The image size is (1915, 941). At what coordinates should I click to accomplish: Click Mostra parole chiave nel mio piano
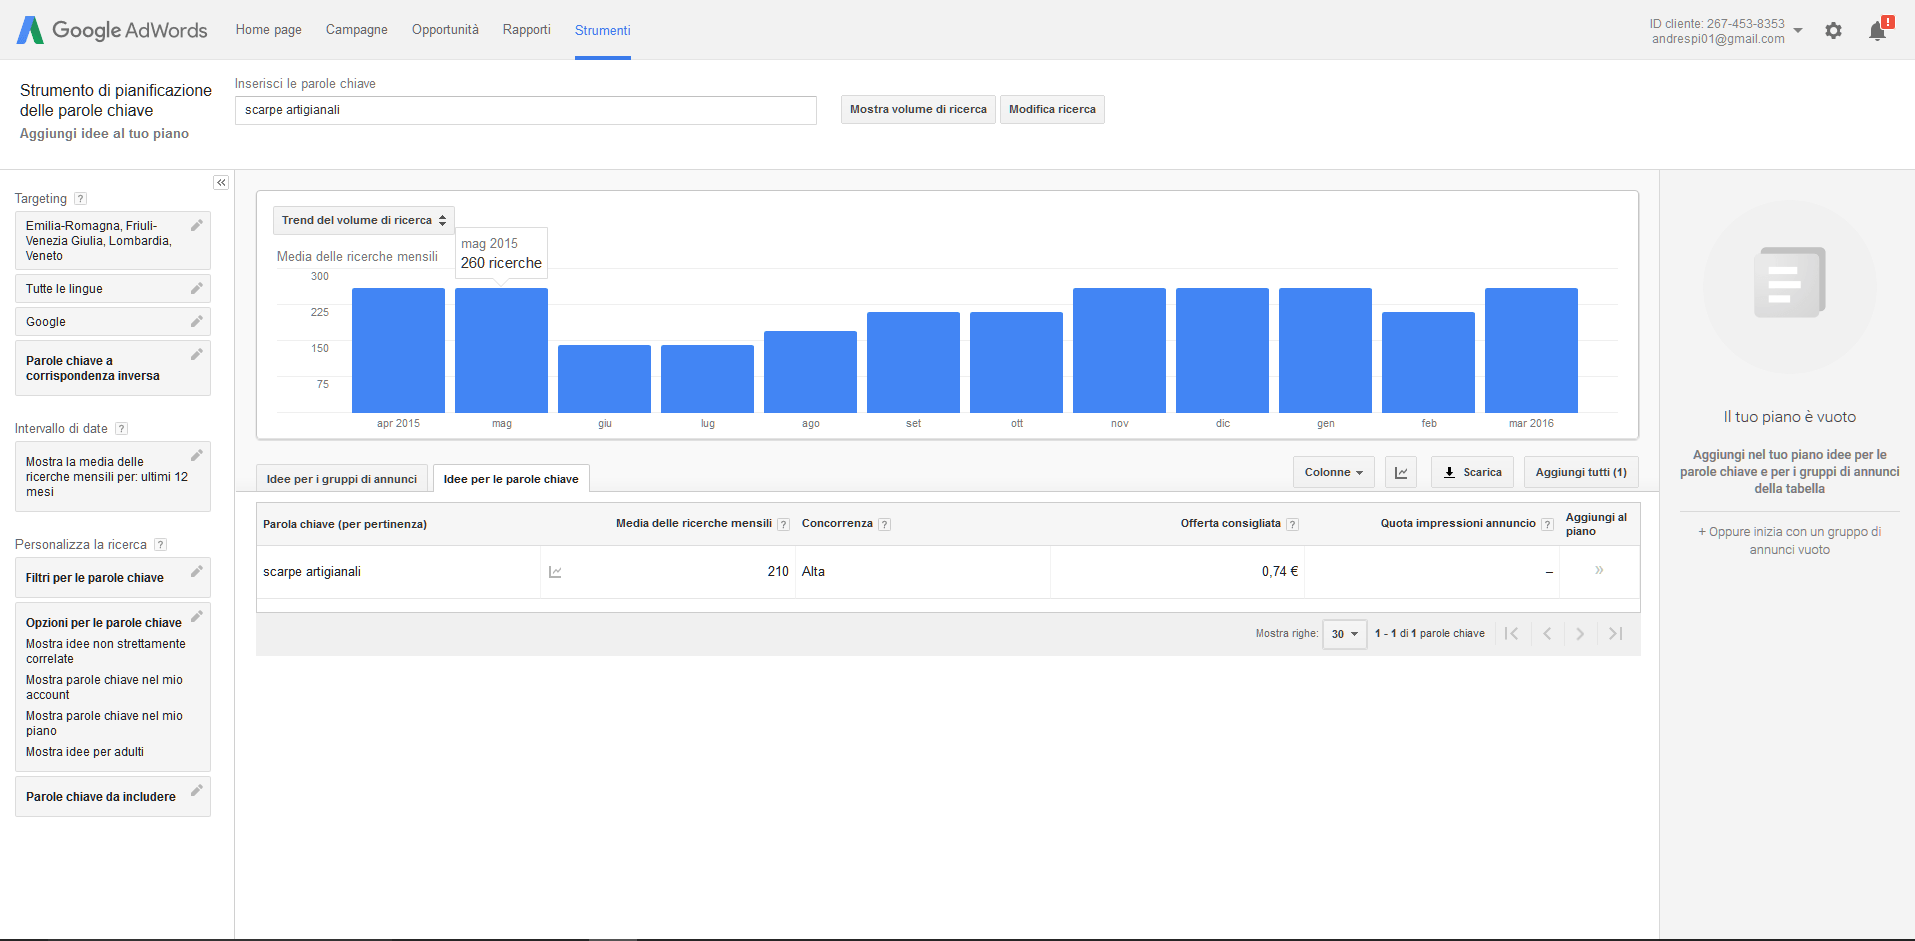coord(104,723)
